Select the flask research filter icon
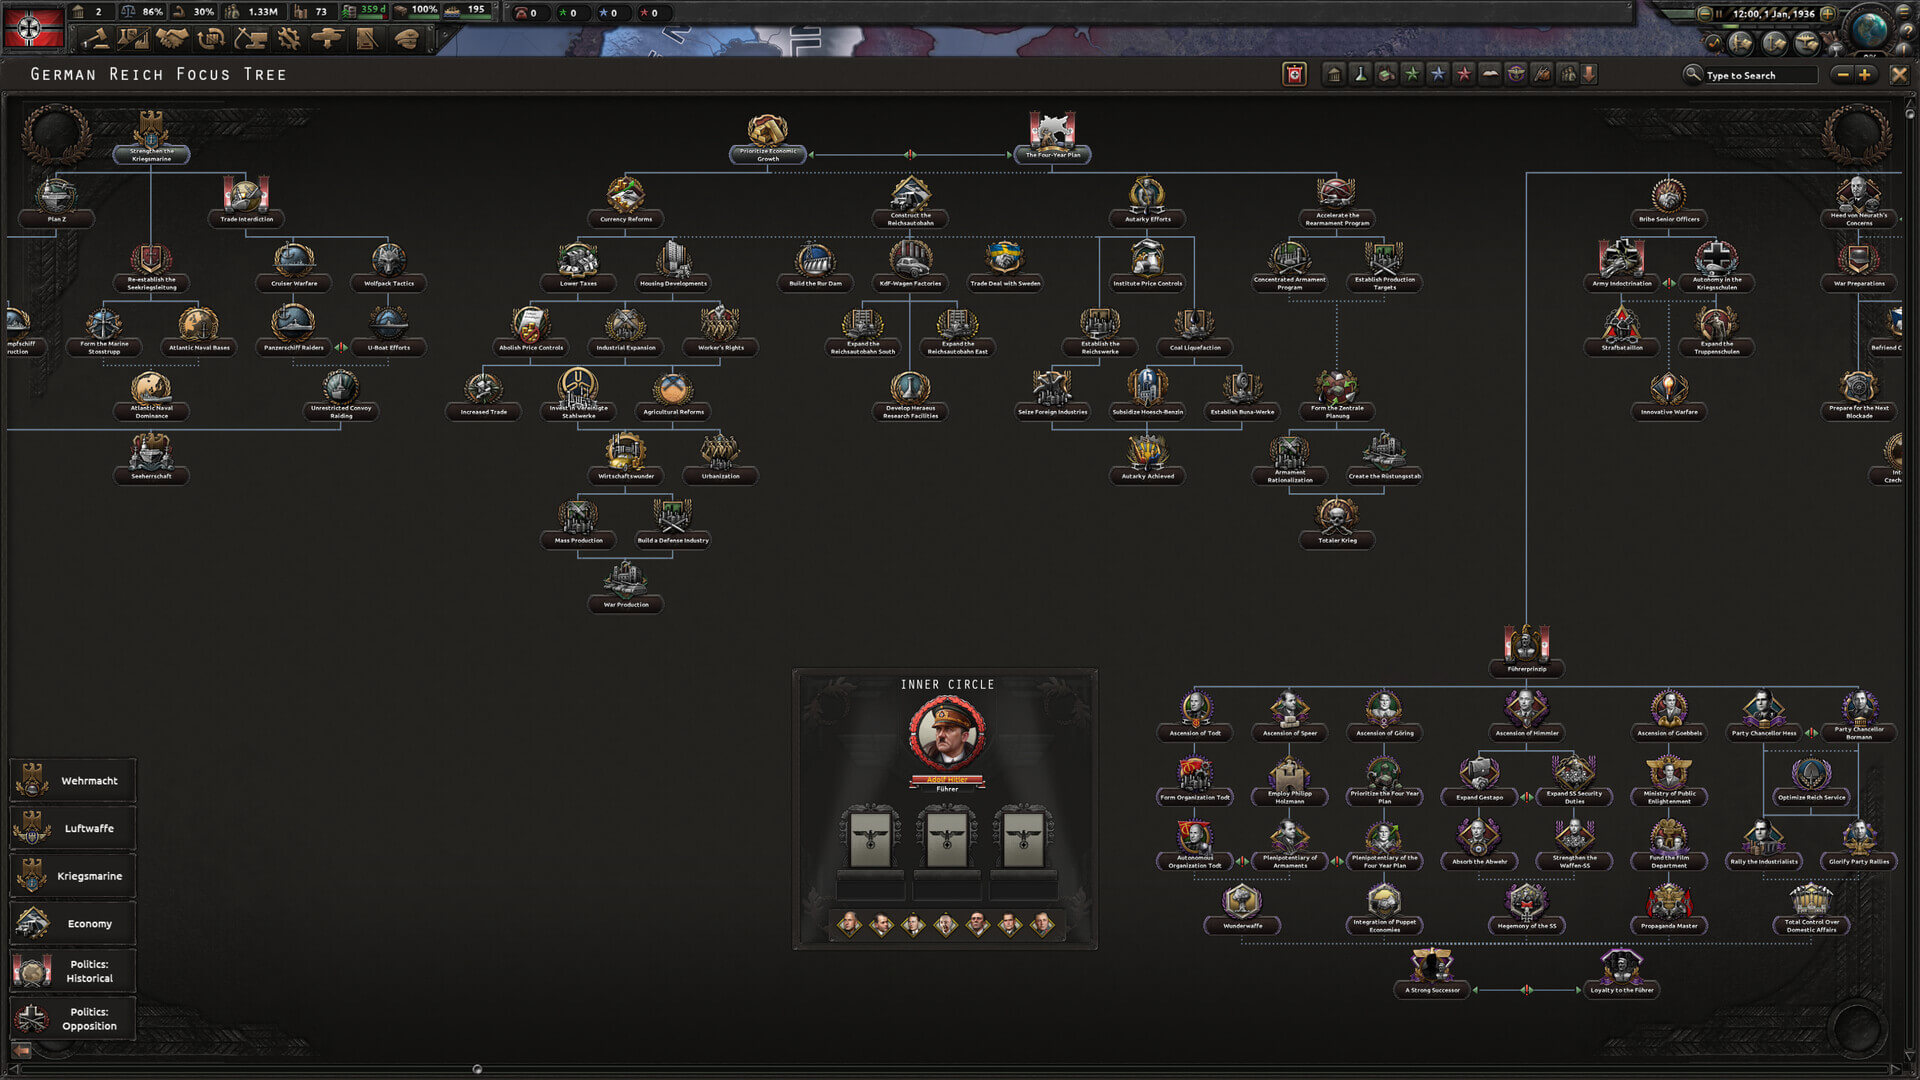 [1361, 74]
